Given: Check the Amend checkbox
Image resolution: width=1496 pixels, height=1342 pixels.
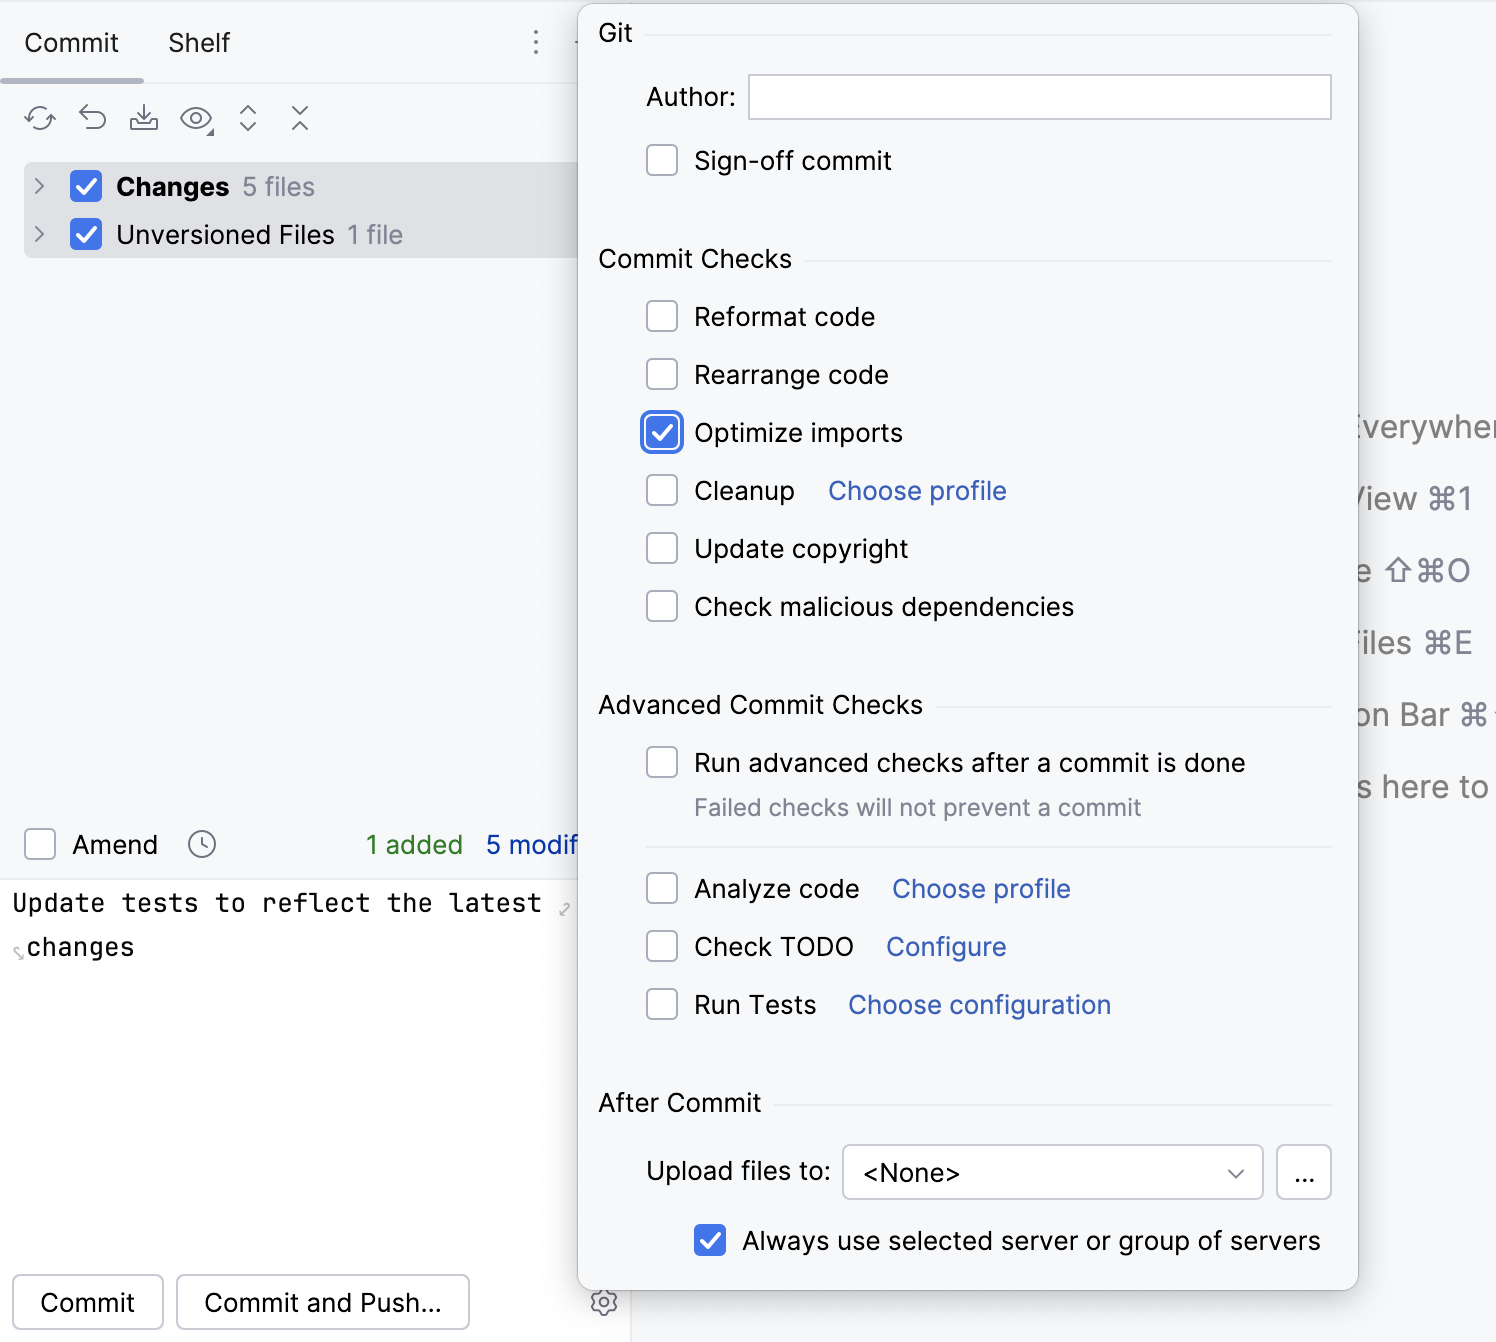Looking at the screenshot, I should tap(39, 844).
